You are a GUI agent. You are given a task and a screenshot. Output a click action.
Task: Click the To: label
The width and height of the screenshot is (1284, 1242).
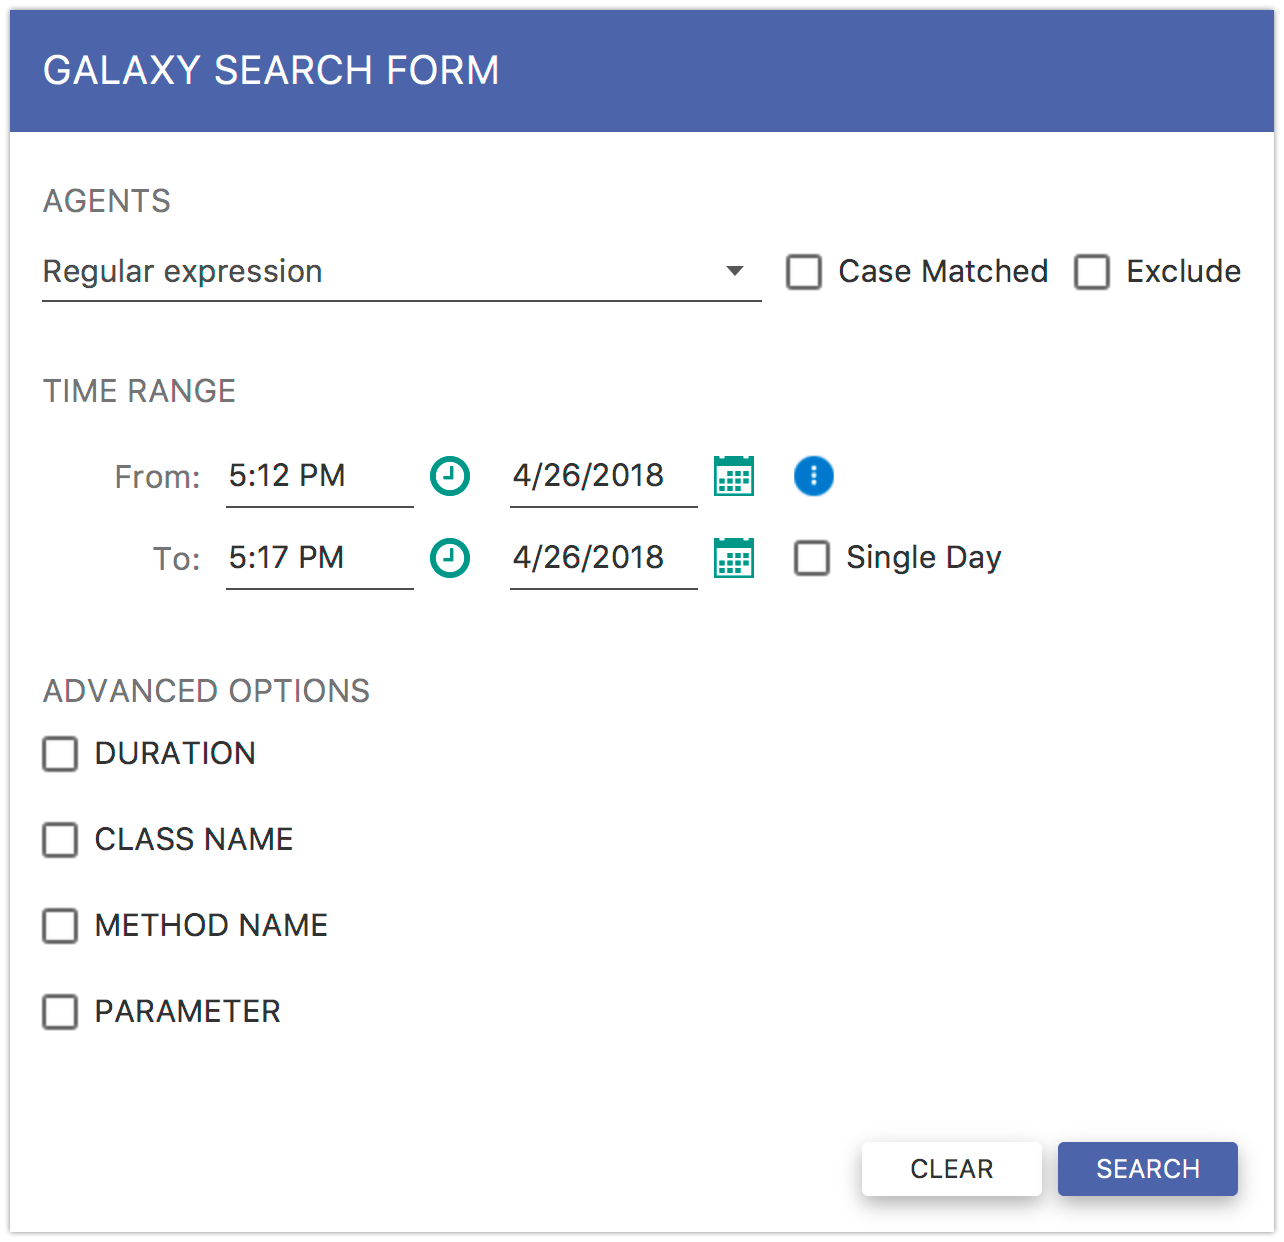[177, 559]
